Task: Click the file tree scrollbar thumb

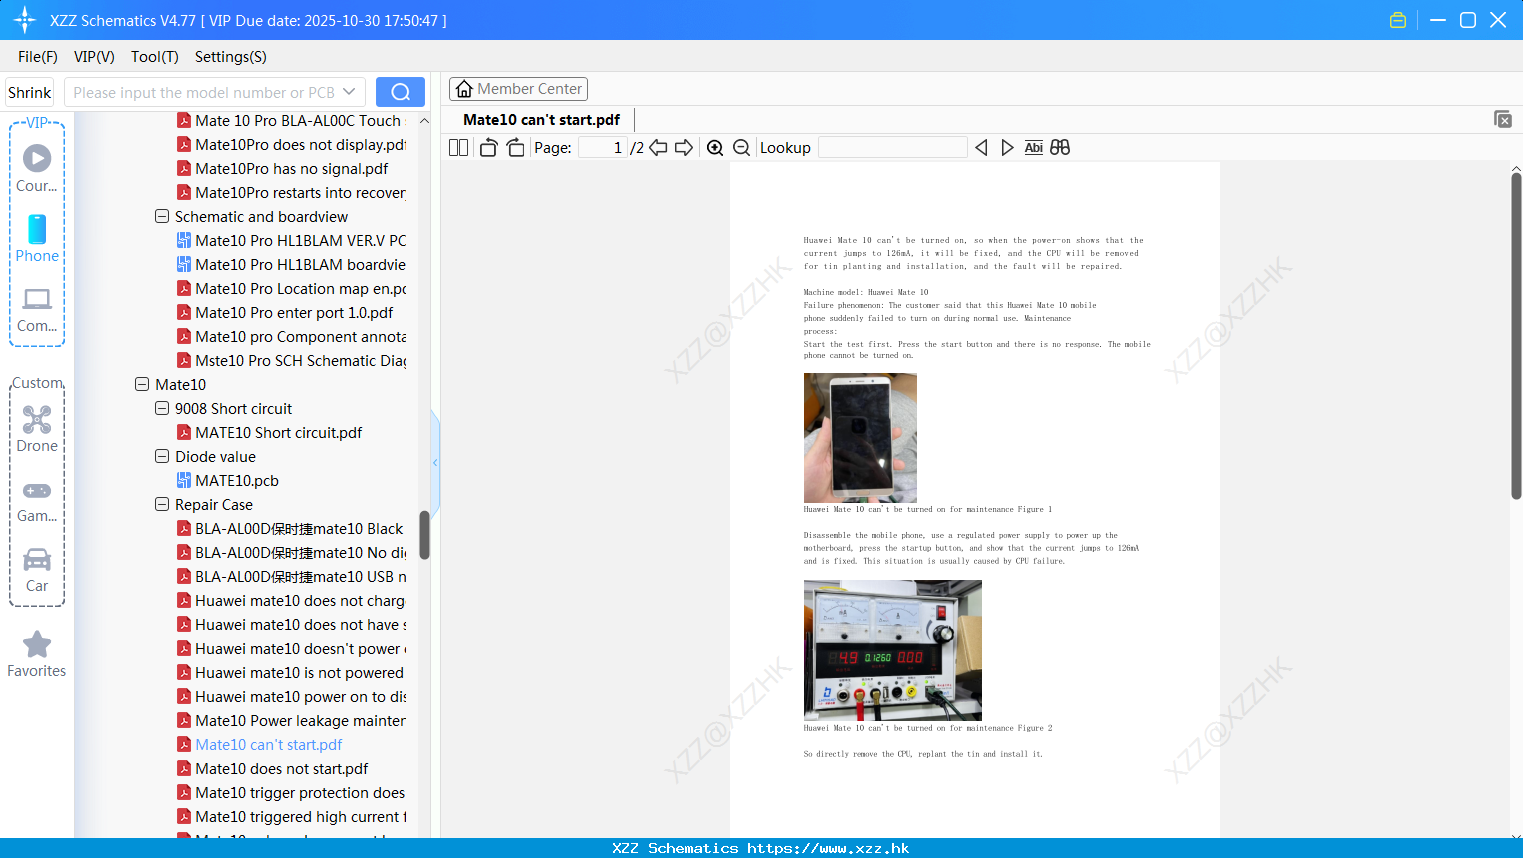Action: point(424,535)
